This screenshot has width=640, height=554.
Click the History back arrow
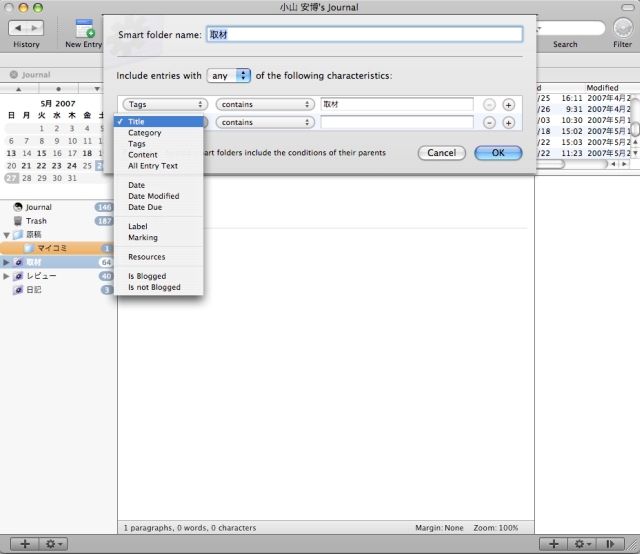(x=18, y=28)
